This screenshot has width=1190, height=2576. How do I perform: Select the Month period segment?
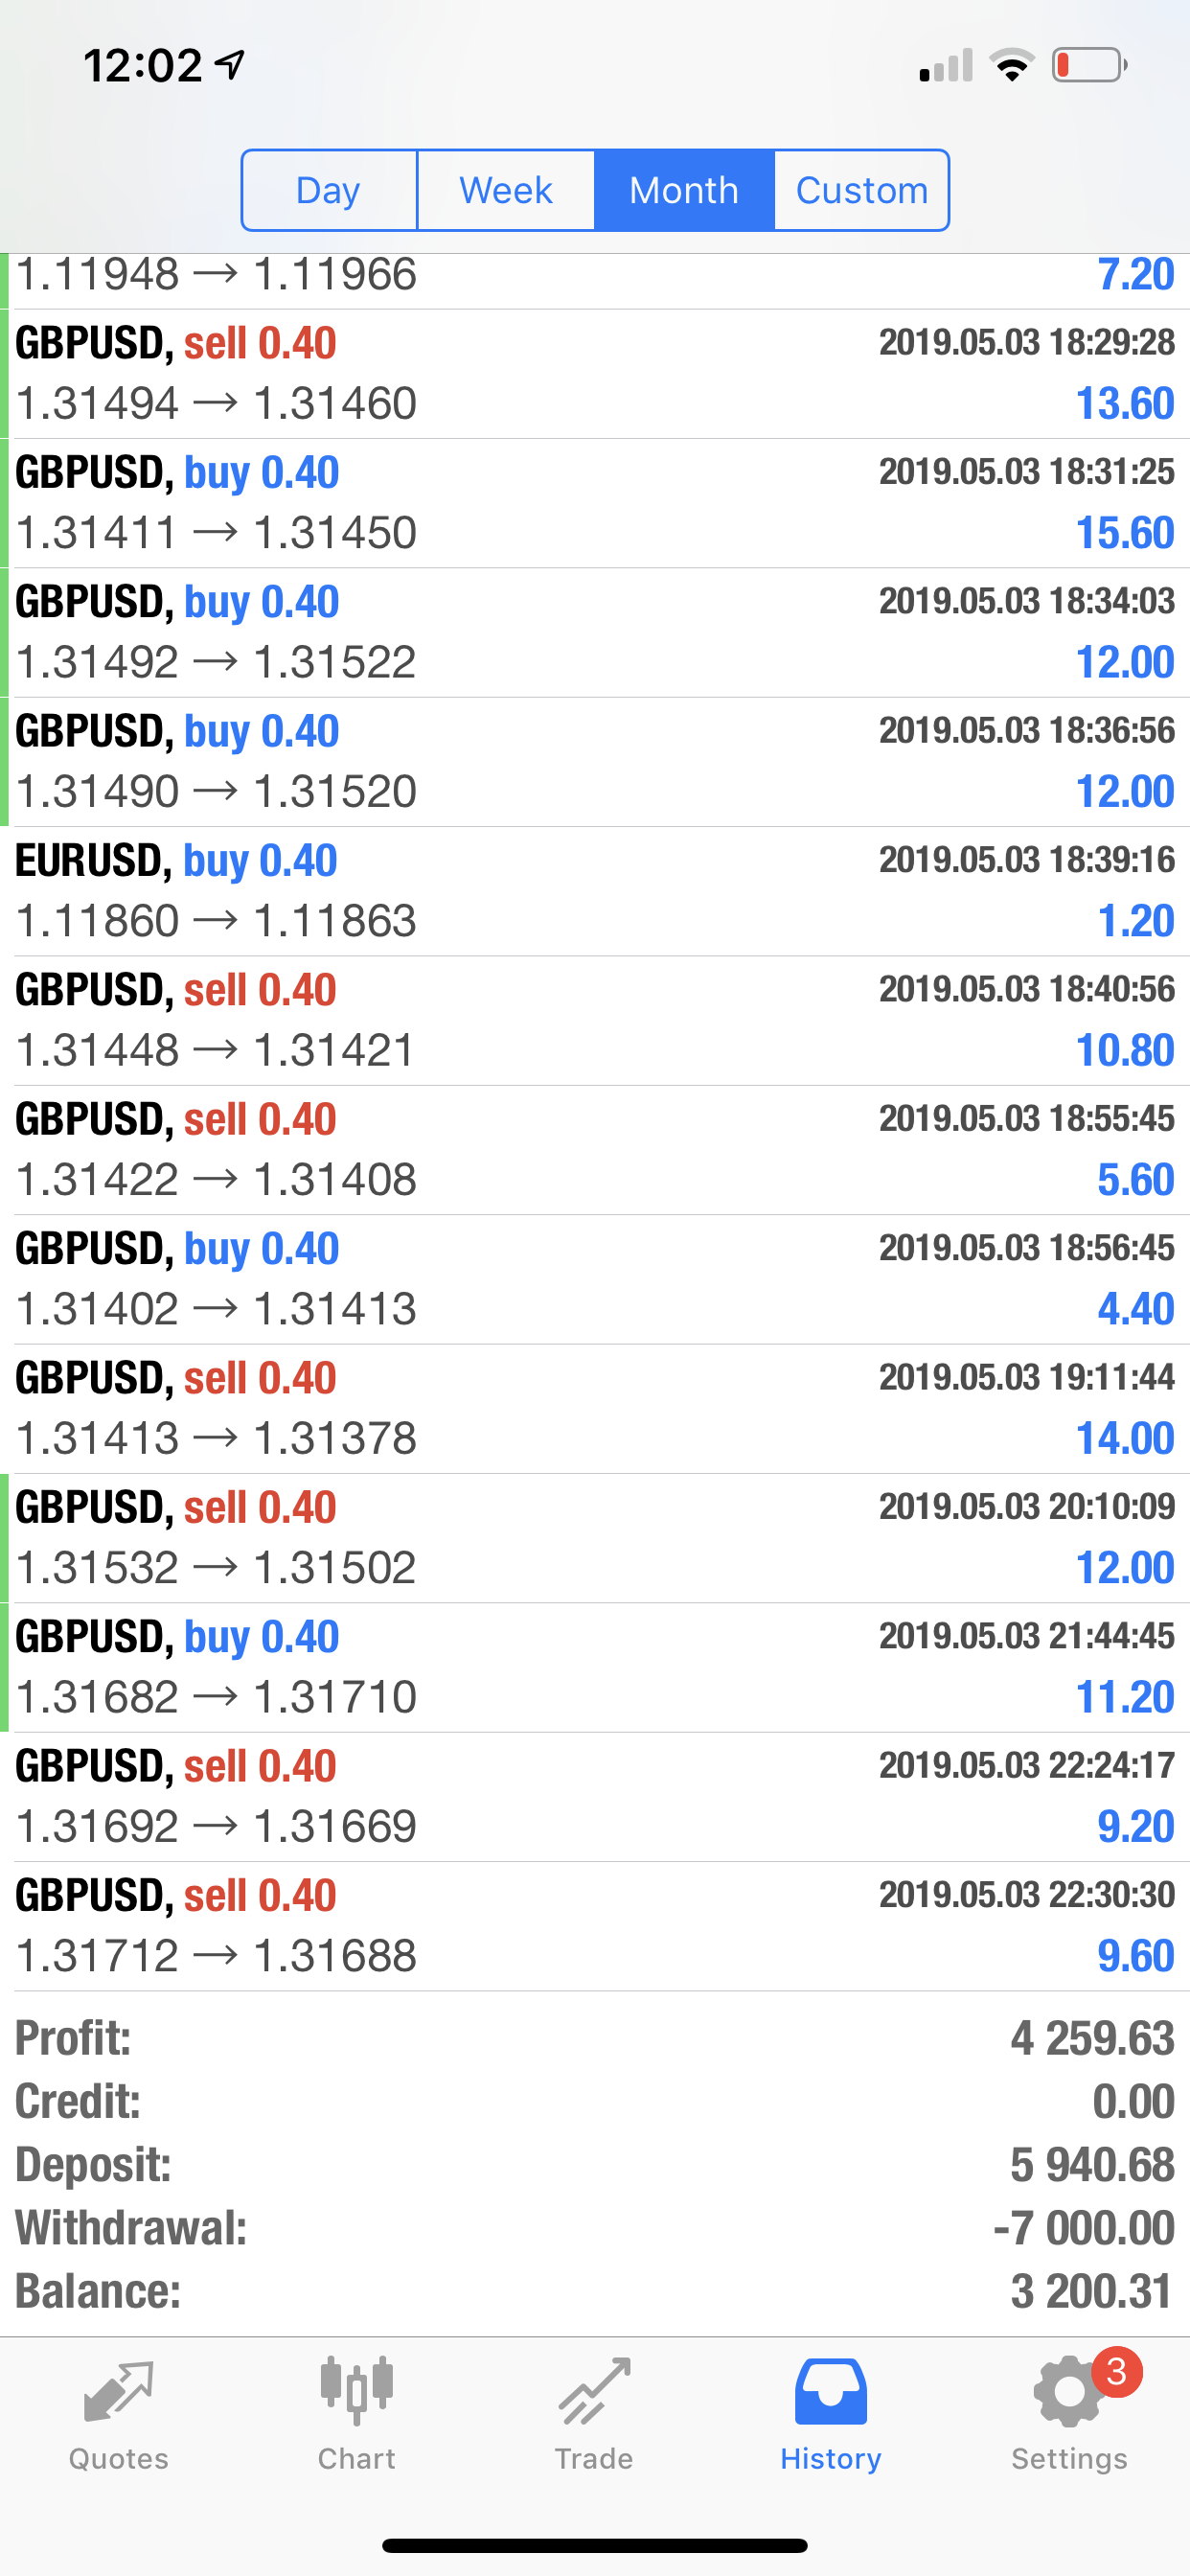(684, 190)
